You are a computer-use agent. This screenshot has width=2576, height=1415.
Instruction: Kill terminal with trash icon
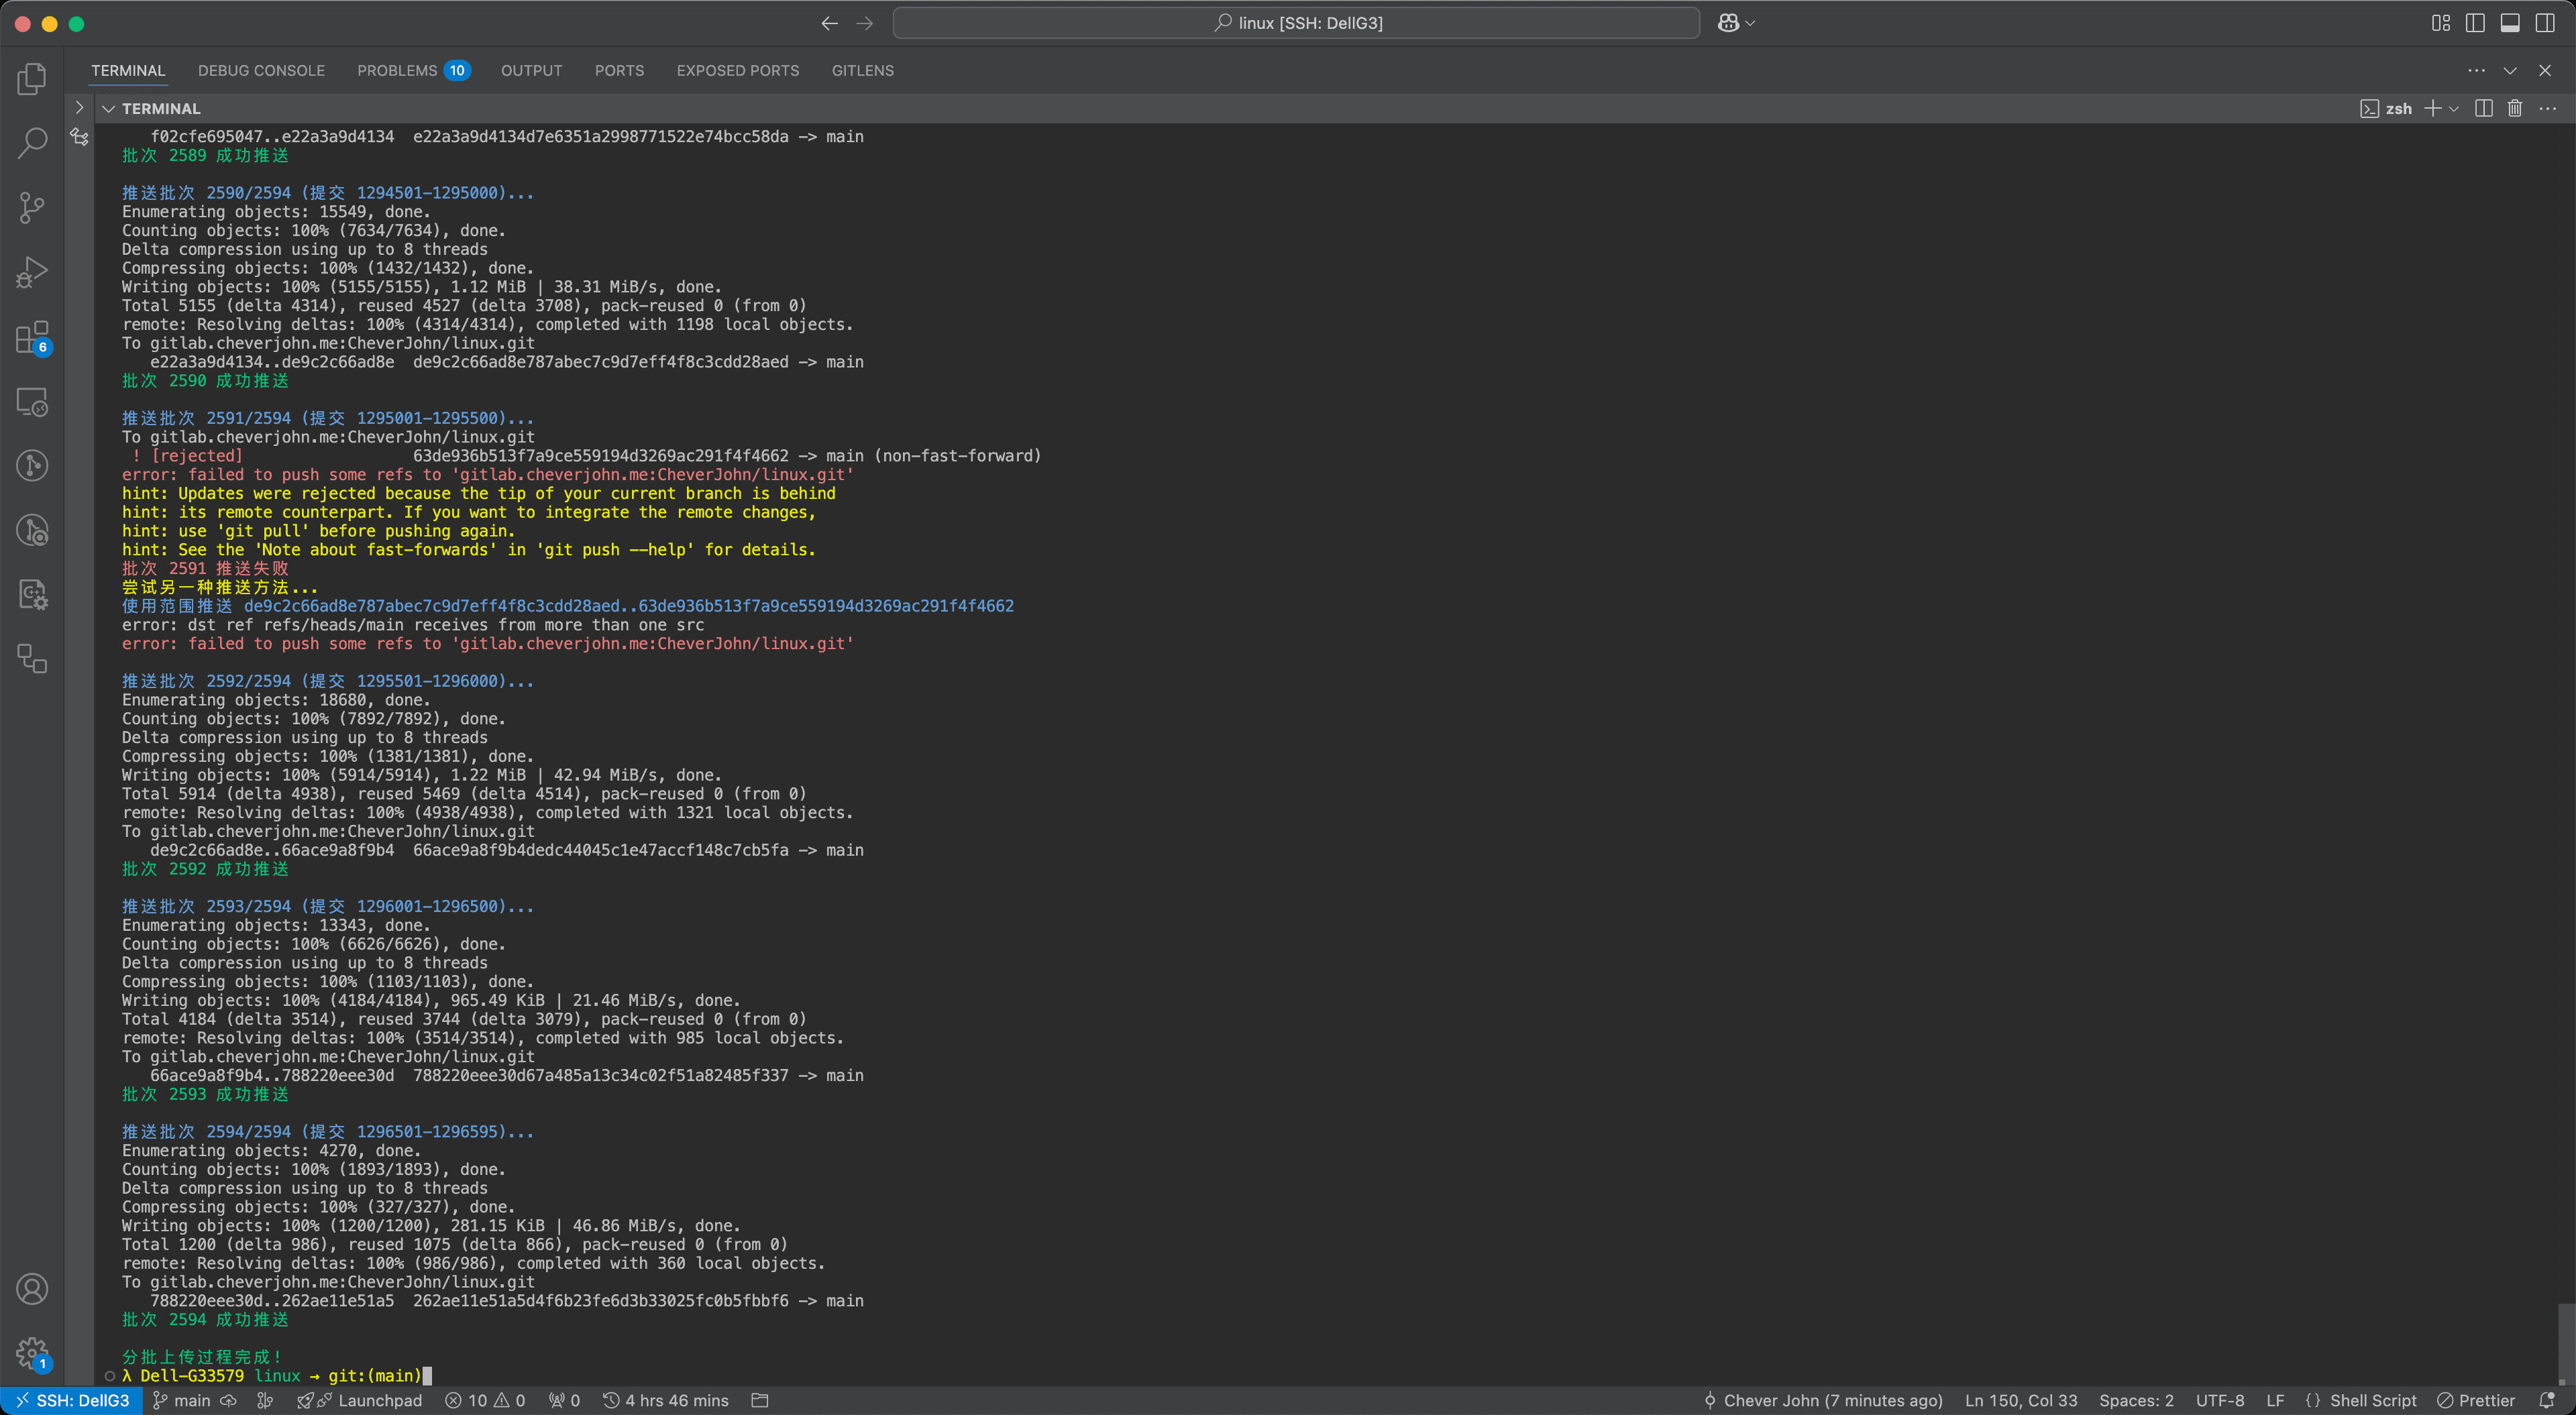(x=2515, y=108)
